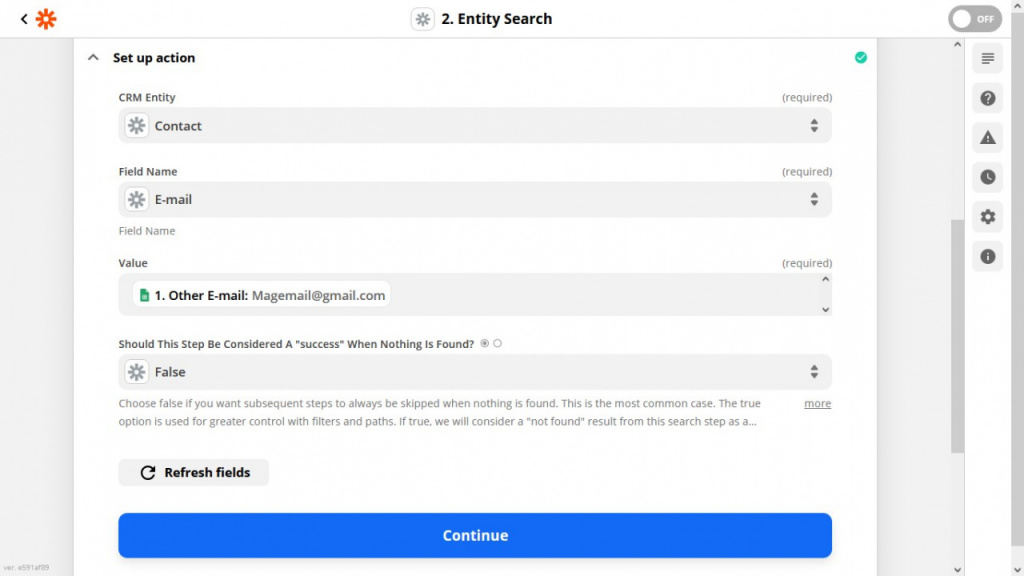
Task: Click the Field Name dropdown arrows
Action: [814, 199]
